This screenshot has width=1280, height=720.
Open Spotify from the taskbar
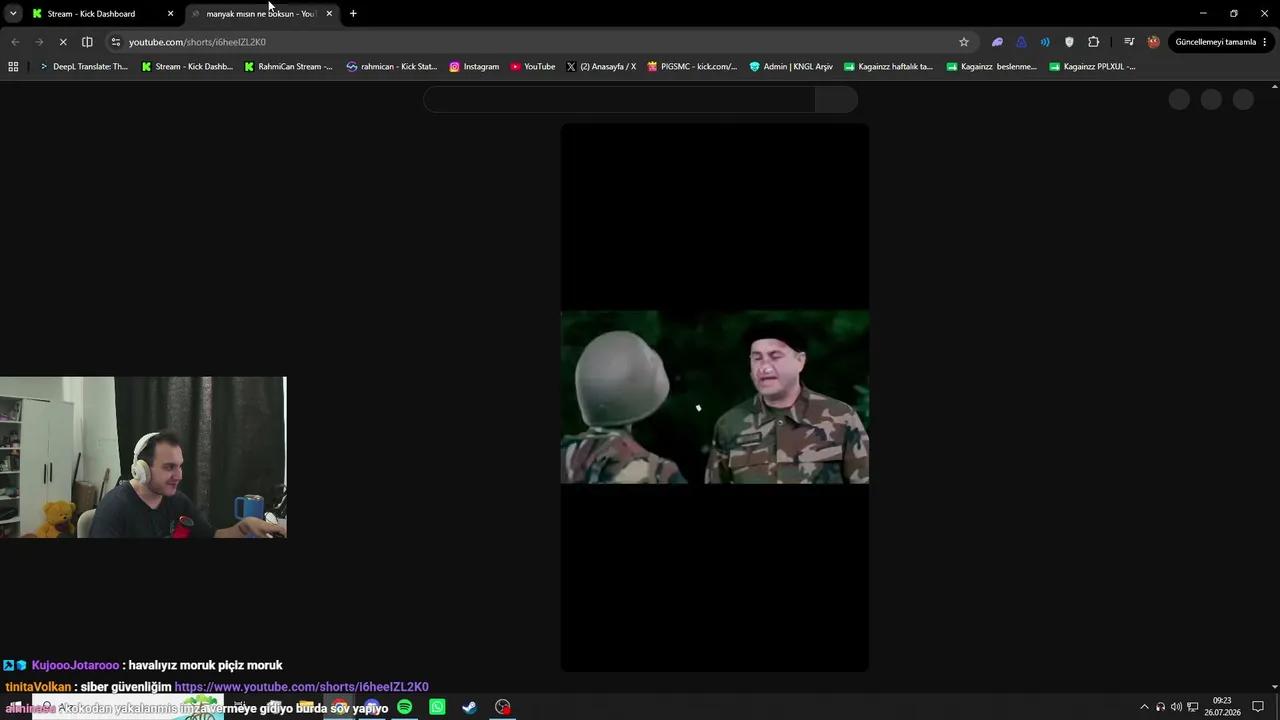[x=404, y=707]
